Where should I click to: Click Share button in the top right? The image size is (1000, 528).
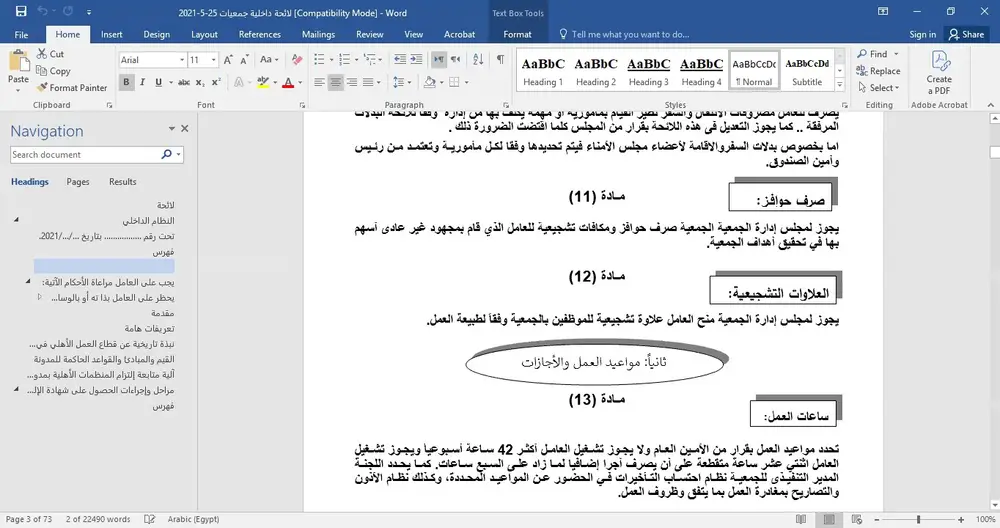[x=966, y=34]
